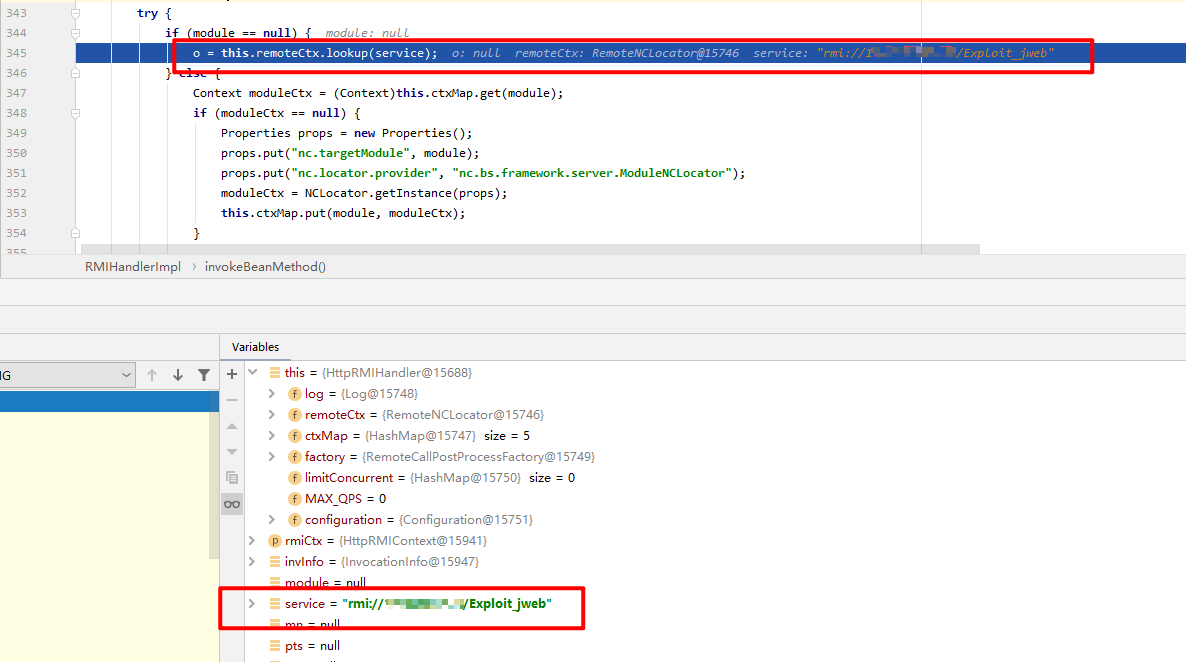The image size is (1186, 662).
Task: Open the thread selector dropdown
Action: point(126,375)
